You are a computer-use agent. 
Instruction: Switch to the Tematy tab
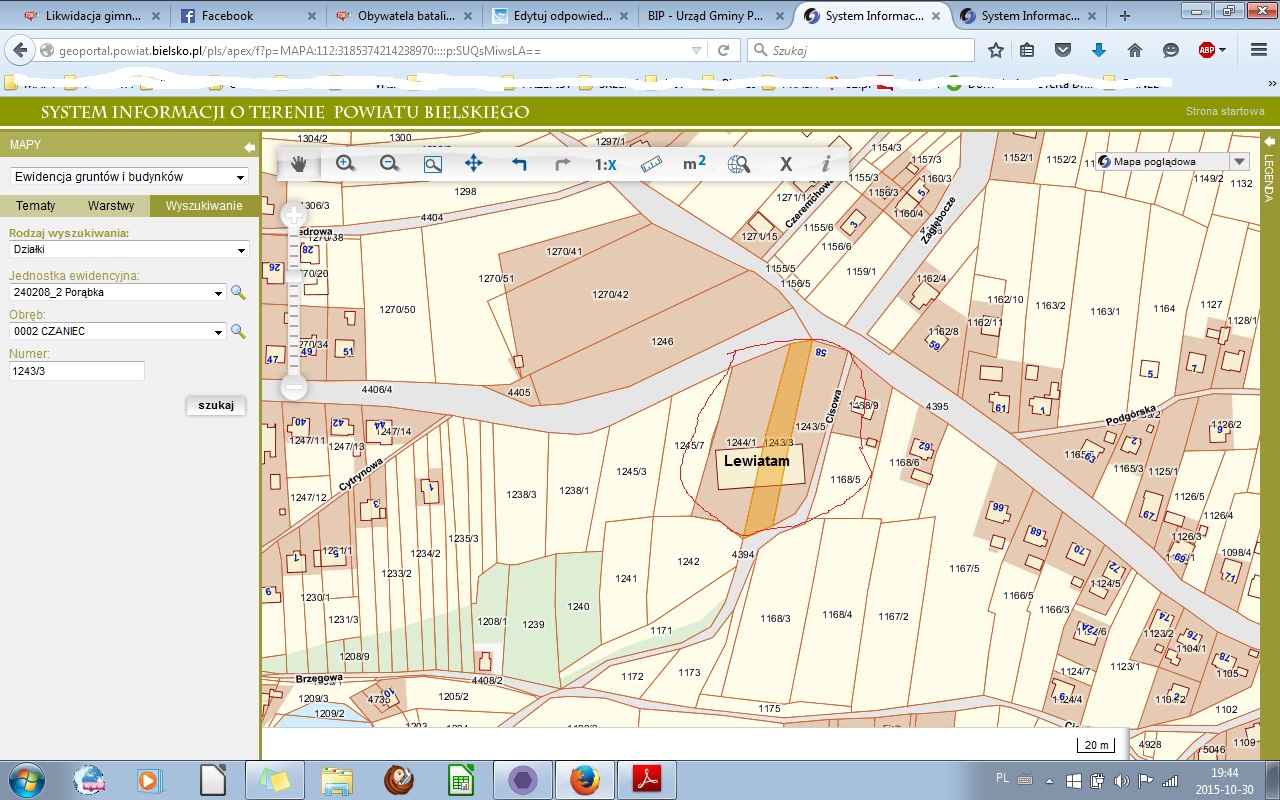(36, 206)
